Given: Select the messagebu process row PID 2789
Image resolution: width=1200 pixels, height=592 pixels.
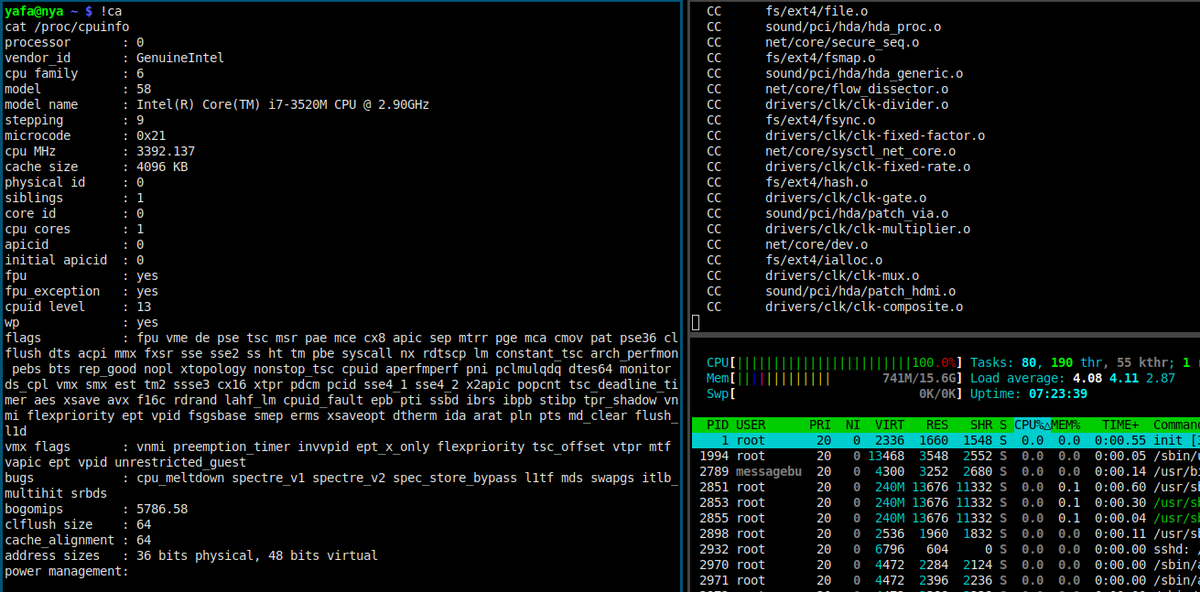Looking at the screenshot, I should tap(945, 472).
